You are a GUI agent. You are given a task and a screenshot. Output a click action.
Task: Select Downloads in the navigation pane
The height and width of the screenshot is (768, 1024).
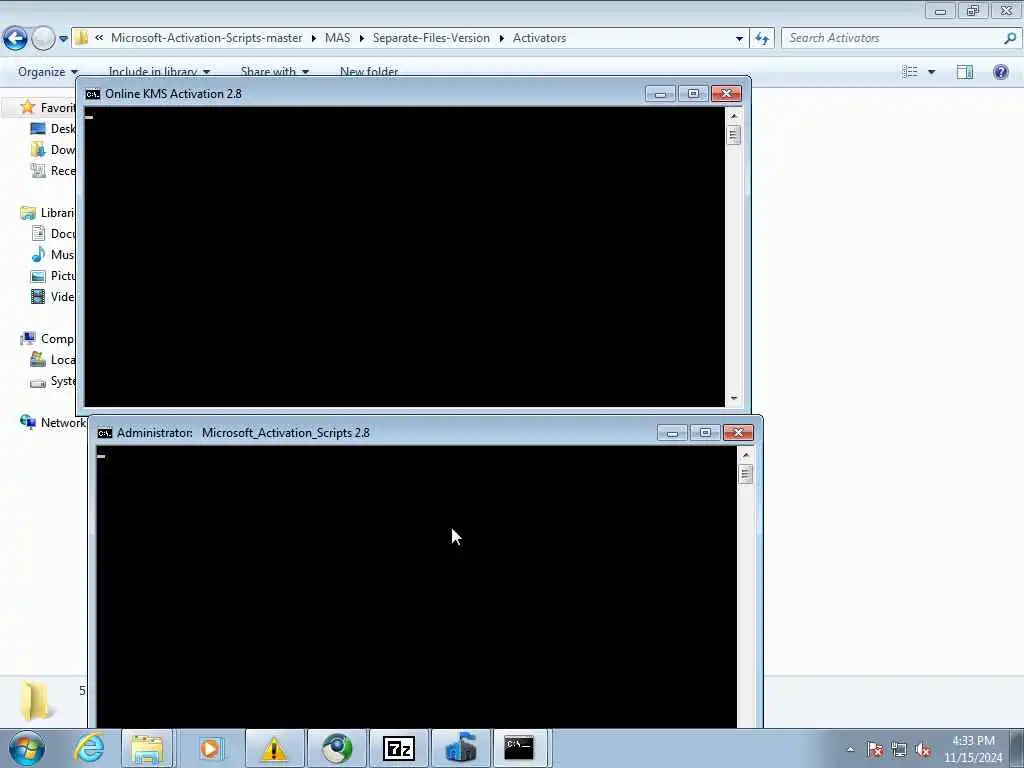[52, 150]
